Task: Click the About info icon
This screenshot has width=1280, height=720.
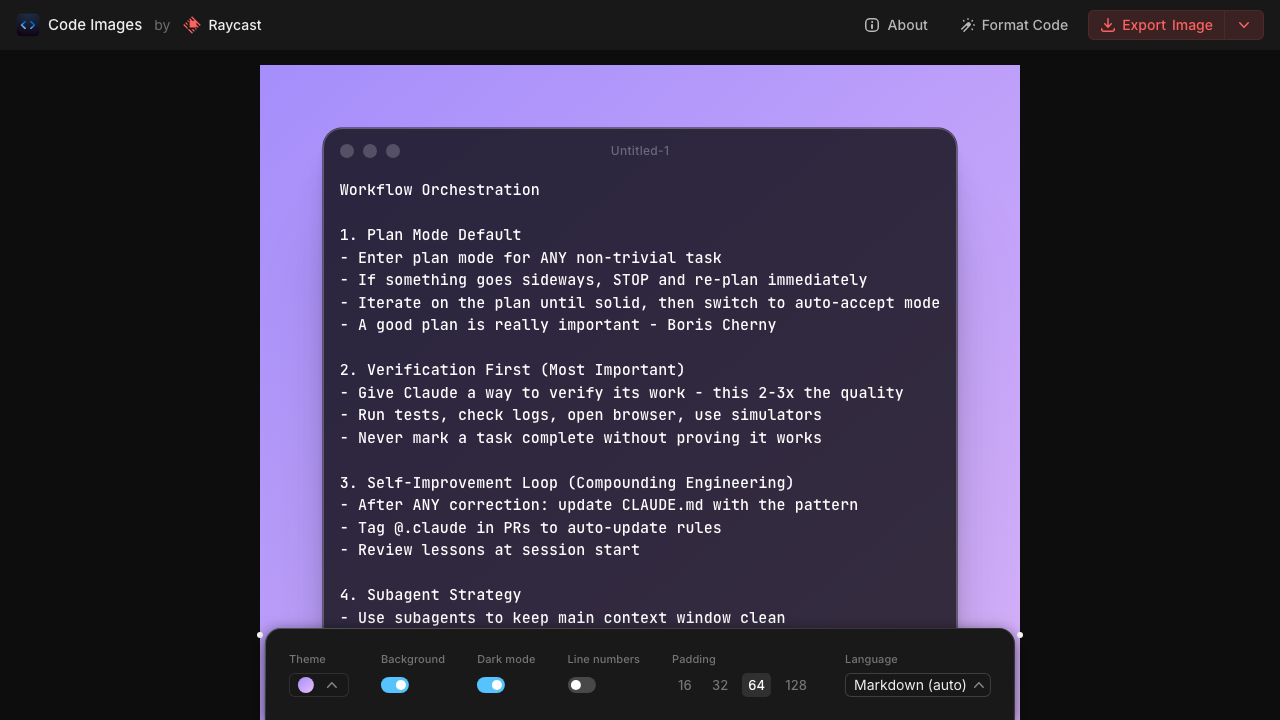Action: point(872,25)
